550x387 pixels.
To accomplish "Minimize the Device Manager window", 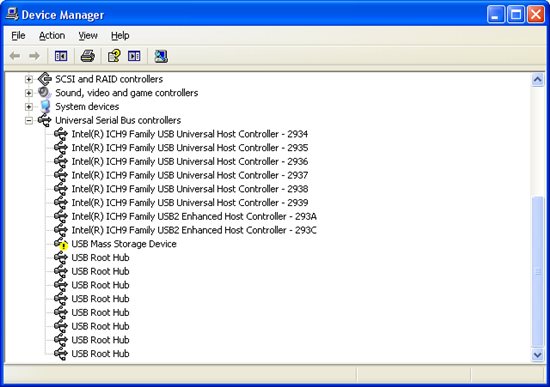I will pyautogui.click(x=496, y=15).
